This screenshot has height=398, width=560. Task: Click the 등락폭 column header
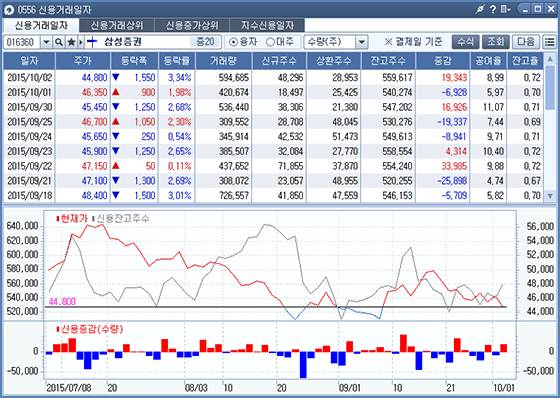coord(134,61)
